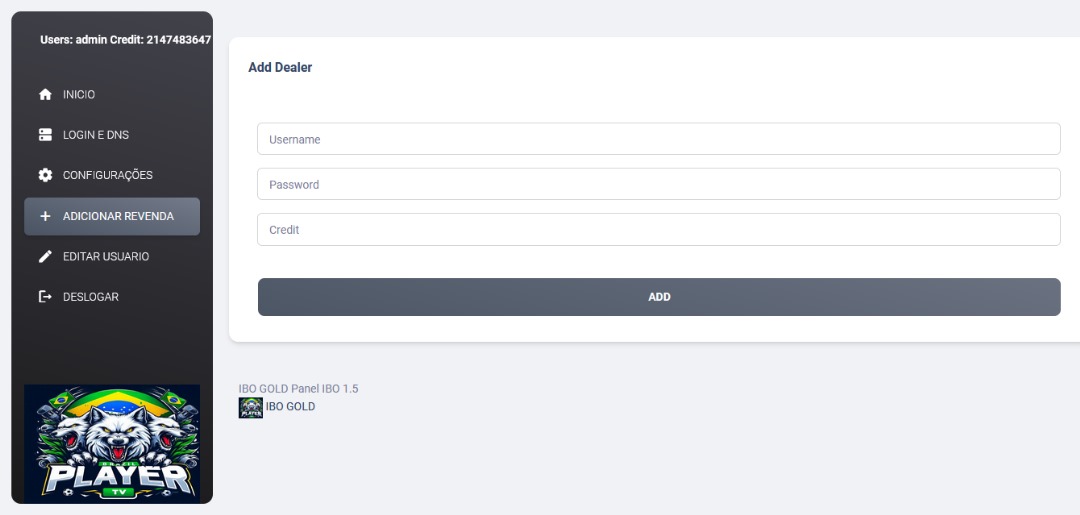Screen dimensions: 1080x515
Task: Click the logout arrow icon beside DESLOGAR
Action: point(45,297)
